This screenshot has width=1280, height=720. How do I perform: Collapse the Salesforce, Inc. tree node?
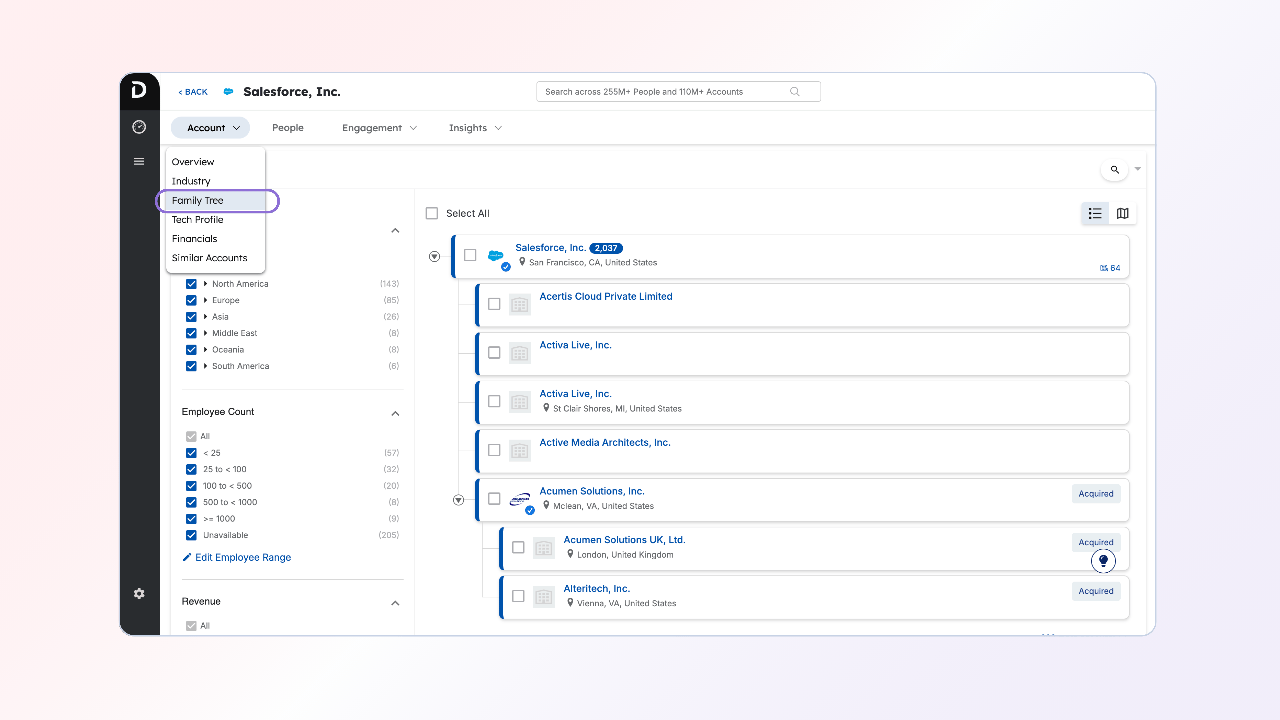pyautogui.click(x=434, y=256)
